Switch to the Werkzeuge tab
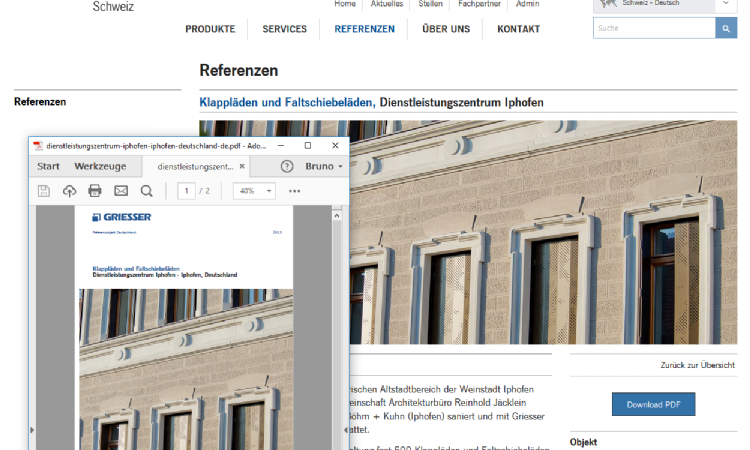The width and height of the screenshot is (750, 450). [x=100, y=166]
